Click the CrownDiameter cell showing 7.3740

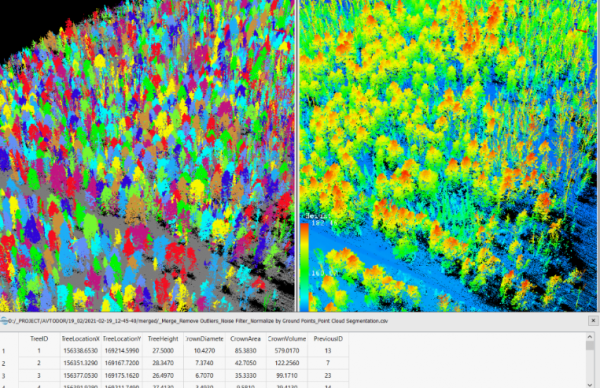(x=204, y=363)
